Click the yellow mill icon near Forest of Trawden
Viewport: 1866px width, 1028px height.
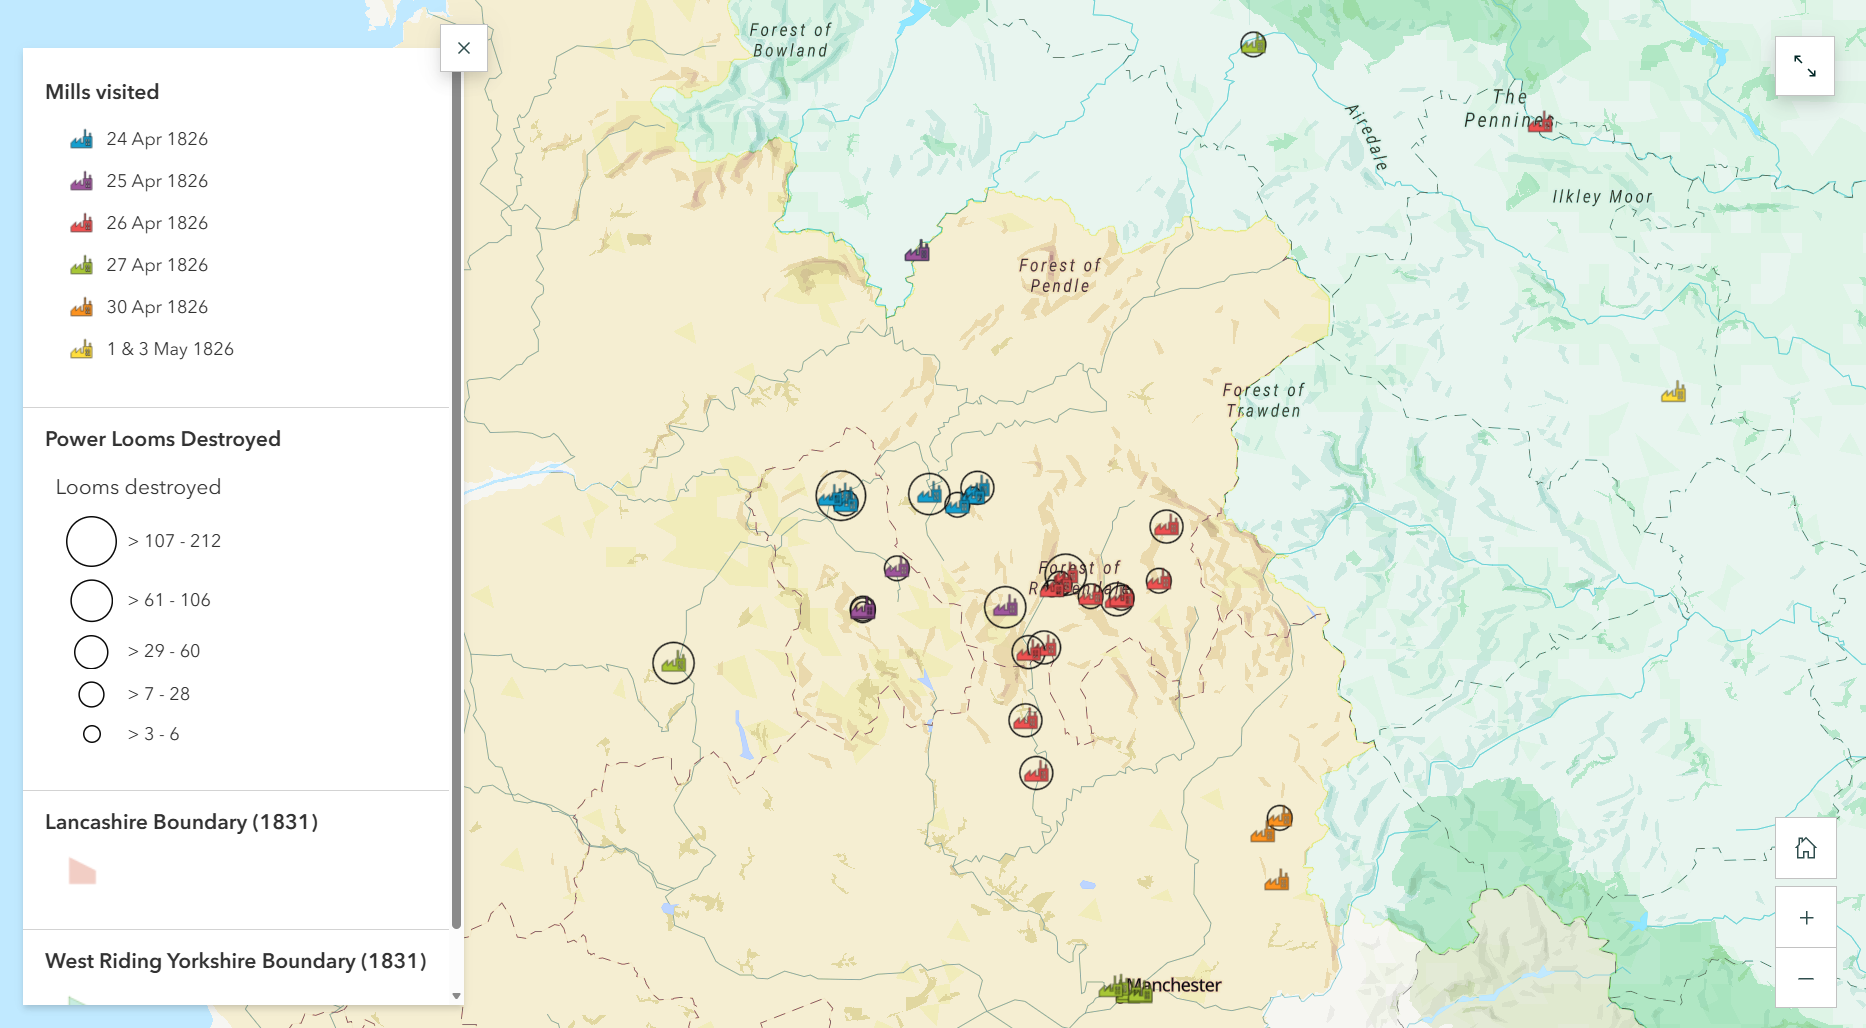click(1674, 392)
